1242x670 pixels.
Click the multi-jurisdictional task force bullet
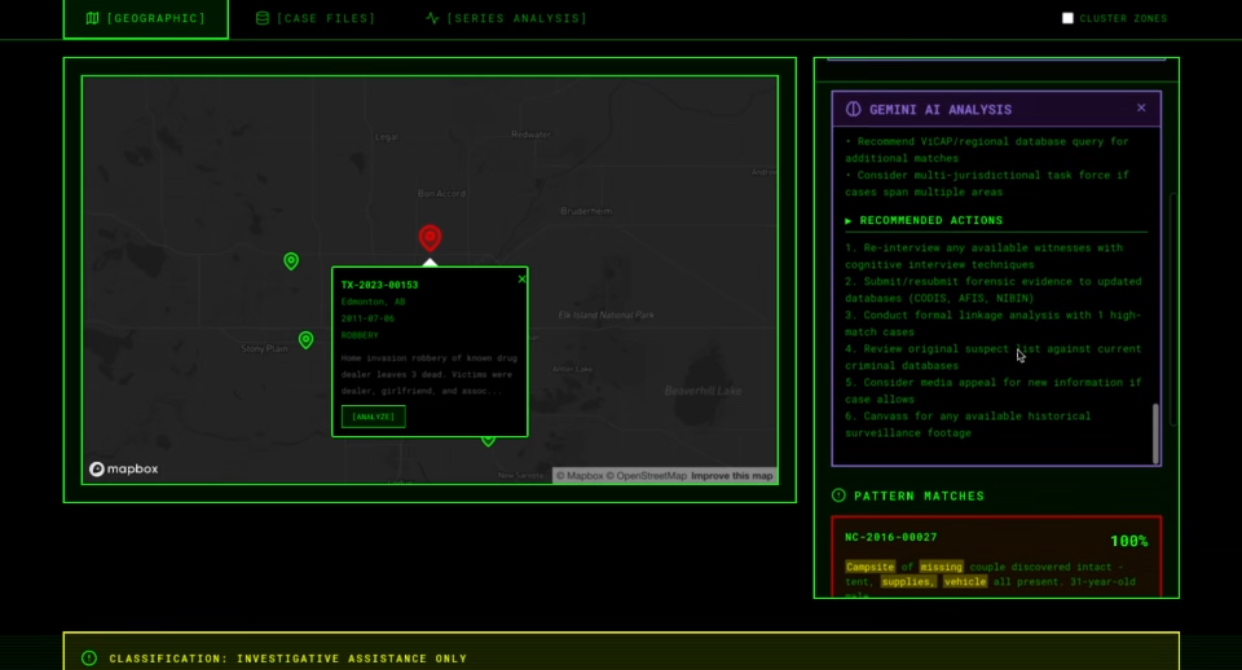pyautogui.click(x=987, y=183)
